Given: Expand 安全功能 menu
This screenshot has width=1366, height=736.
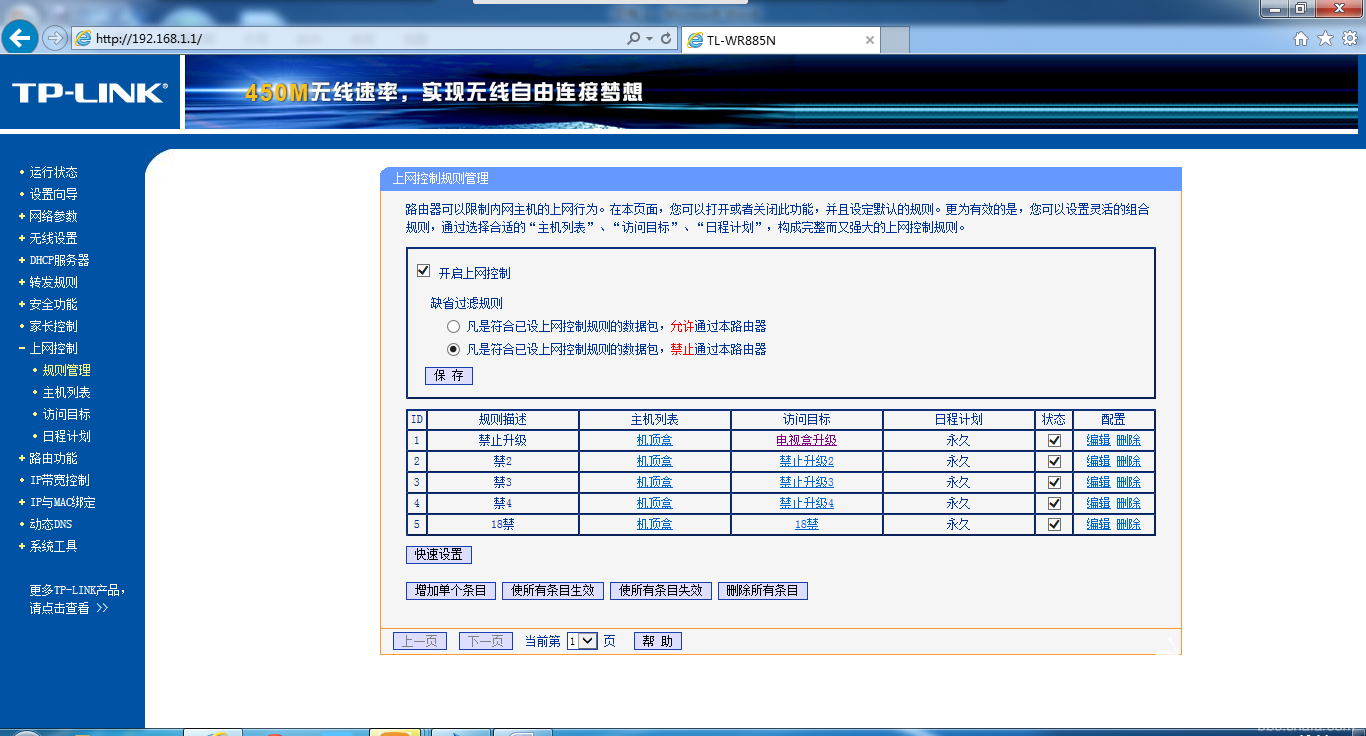Looking at the screenshot, I should pos(53,304).
